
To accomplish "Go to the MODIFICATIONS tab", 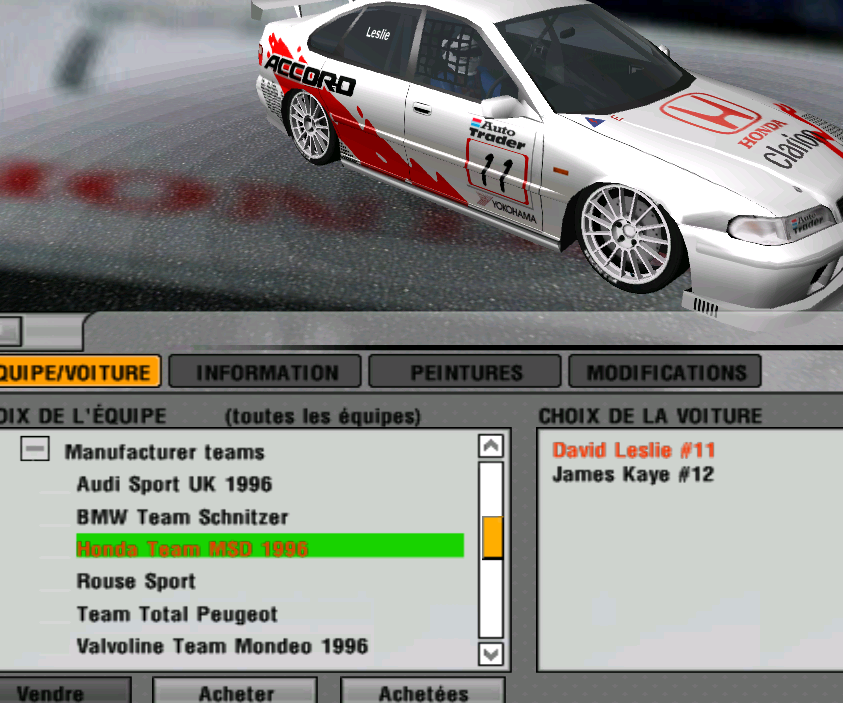I will [666, 373].
